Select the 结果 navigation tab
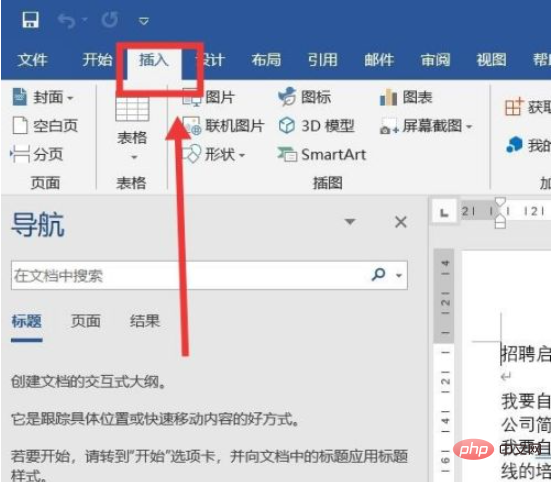This screenshot has height=482, width=552. pos(145,321)
